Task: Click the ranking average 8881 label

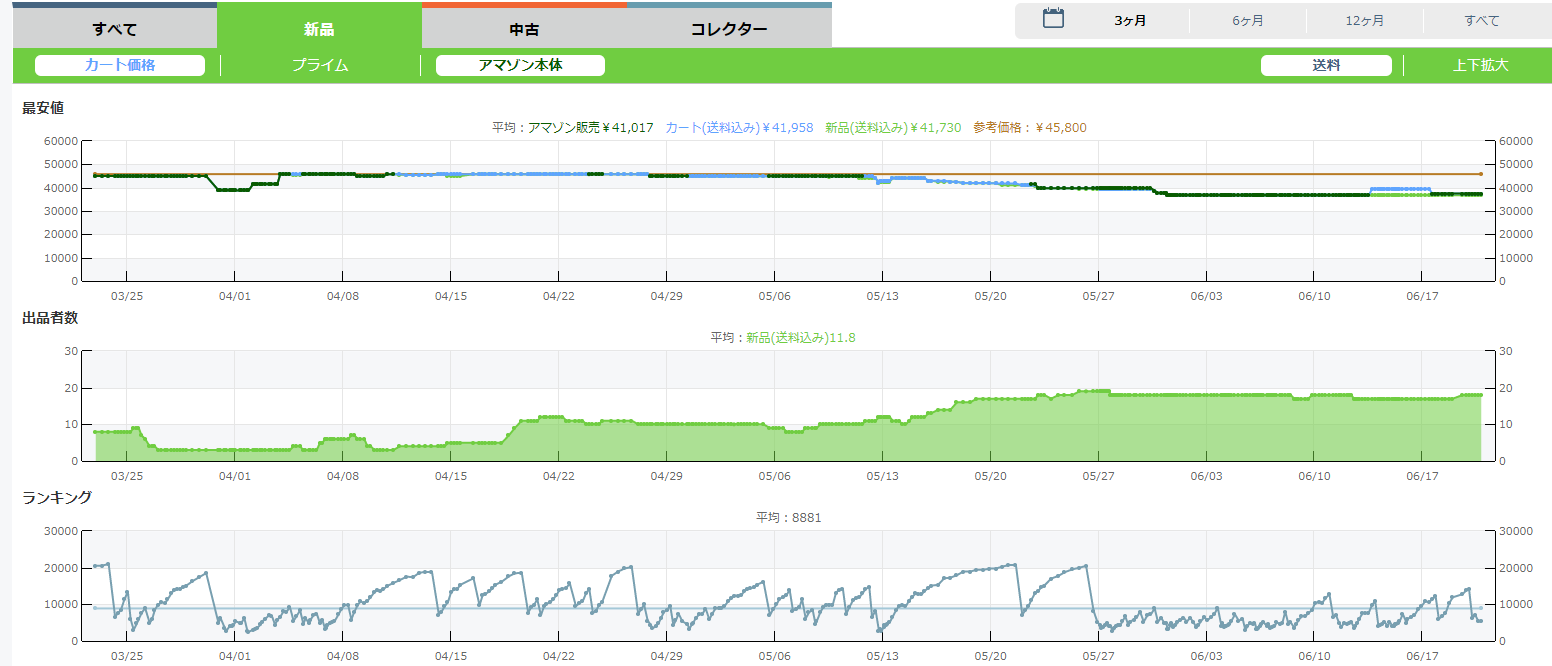Action: pyautogui.click(x=788, y=517)
